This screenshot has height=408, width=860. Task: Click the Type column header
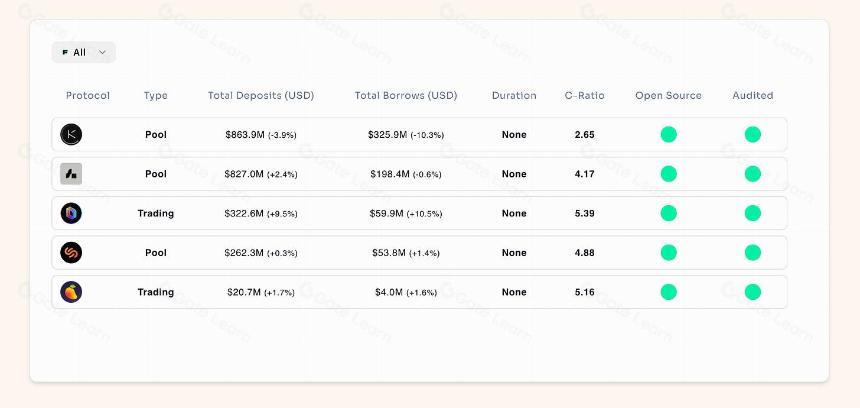(x=156, y=95)
